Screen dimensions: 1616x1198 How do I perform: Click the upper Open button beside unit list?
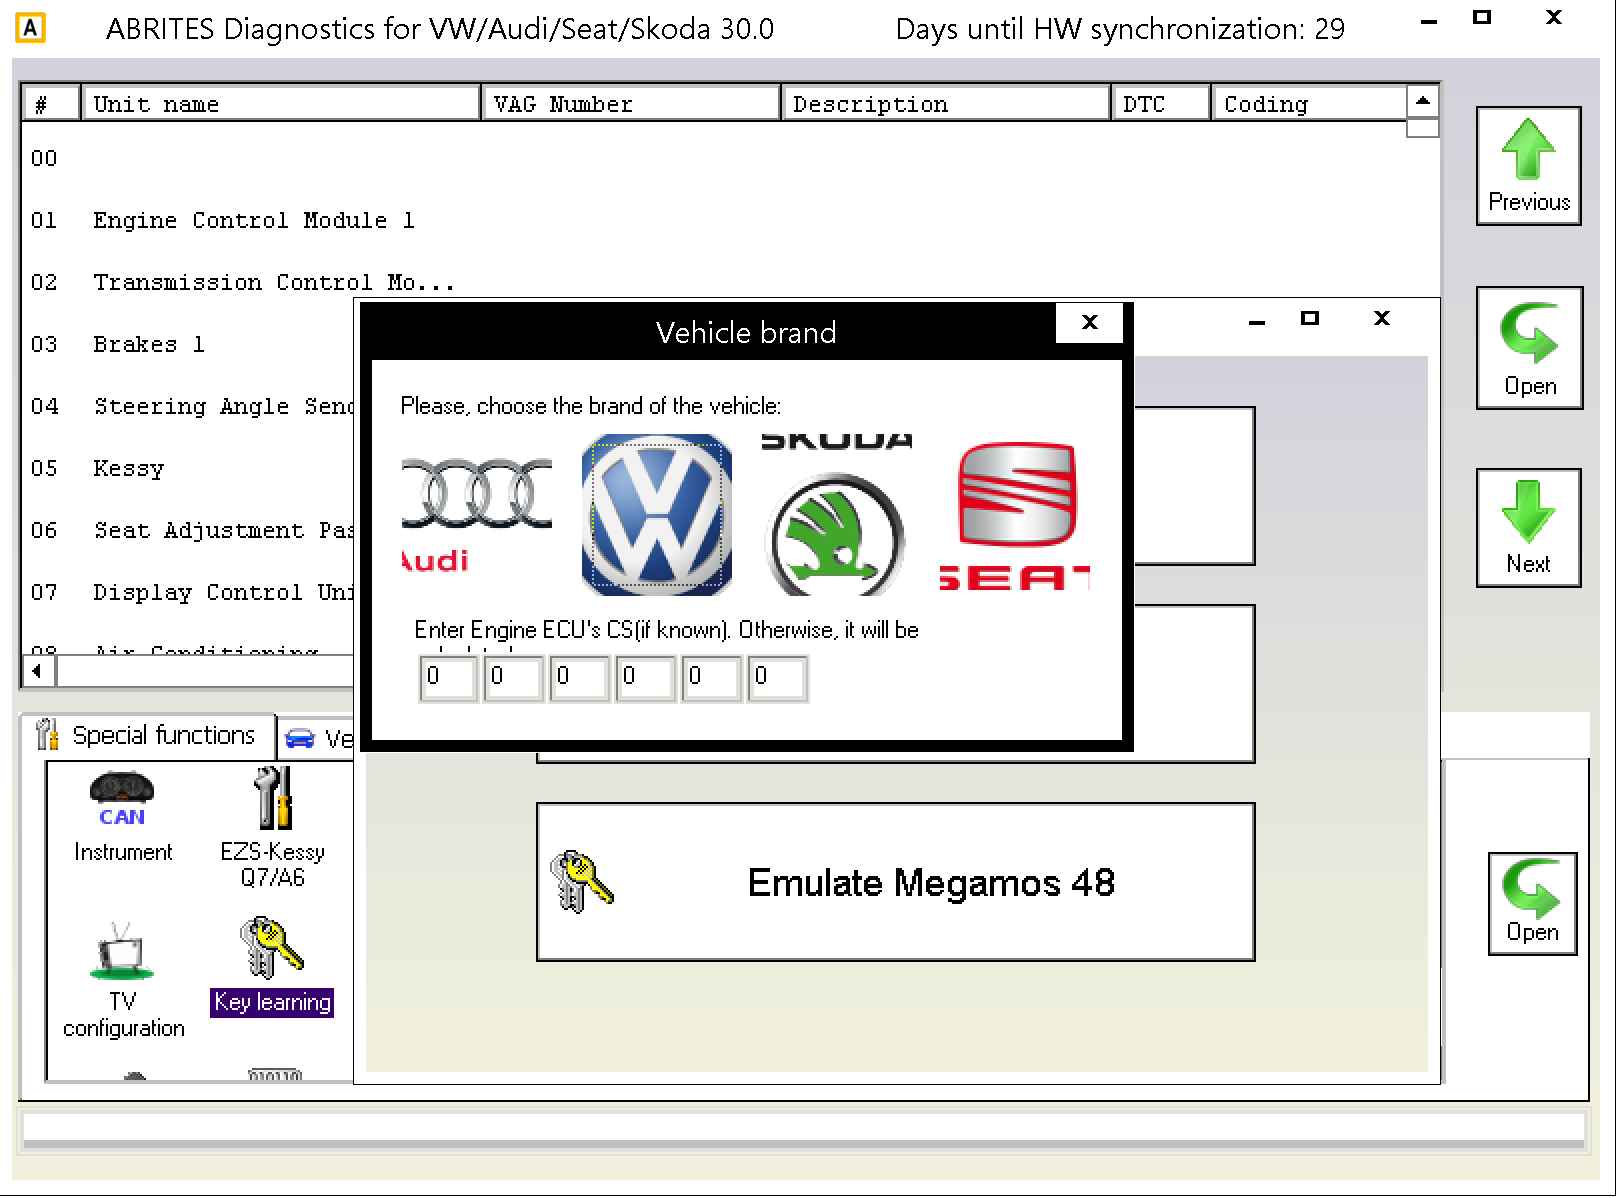(x=1529, y=348)
